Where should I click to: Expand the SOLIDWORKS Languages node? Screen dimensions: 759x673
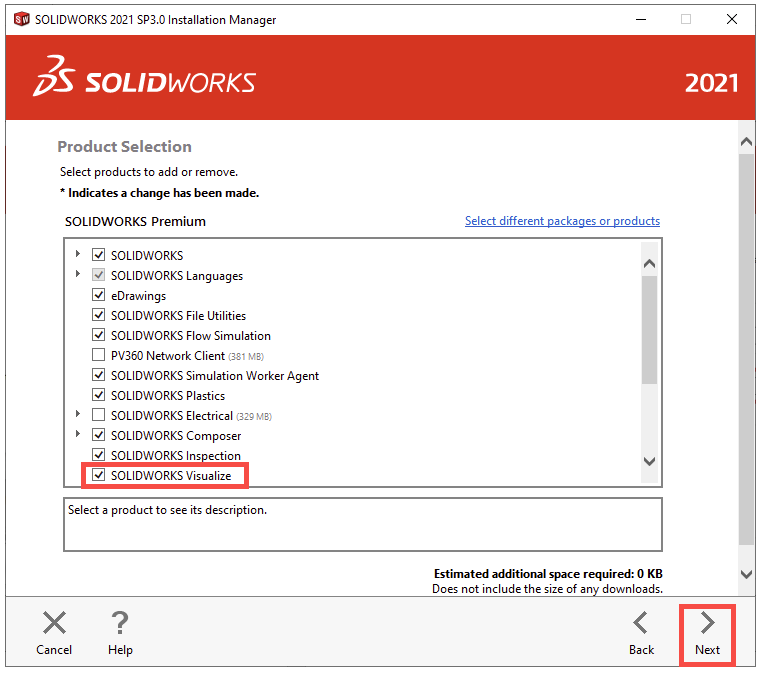tap(78, 274)
